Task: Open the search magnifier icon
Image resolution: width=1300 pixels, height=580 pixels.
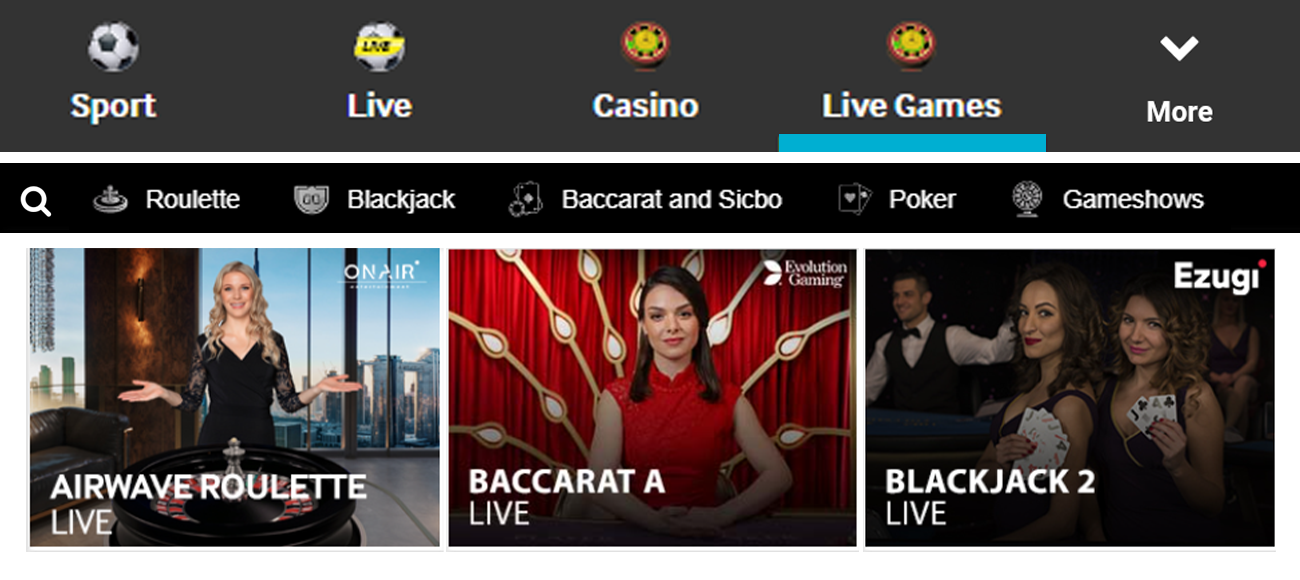Action: [x=36, y=201]
